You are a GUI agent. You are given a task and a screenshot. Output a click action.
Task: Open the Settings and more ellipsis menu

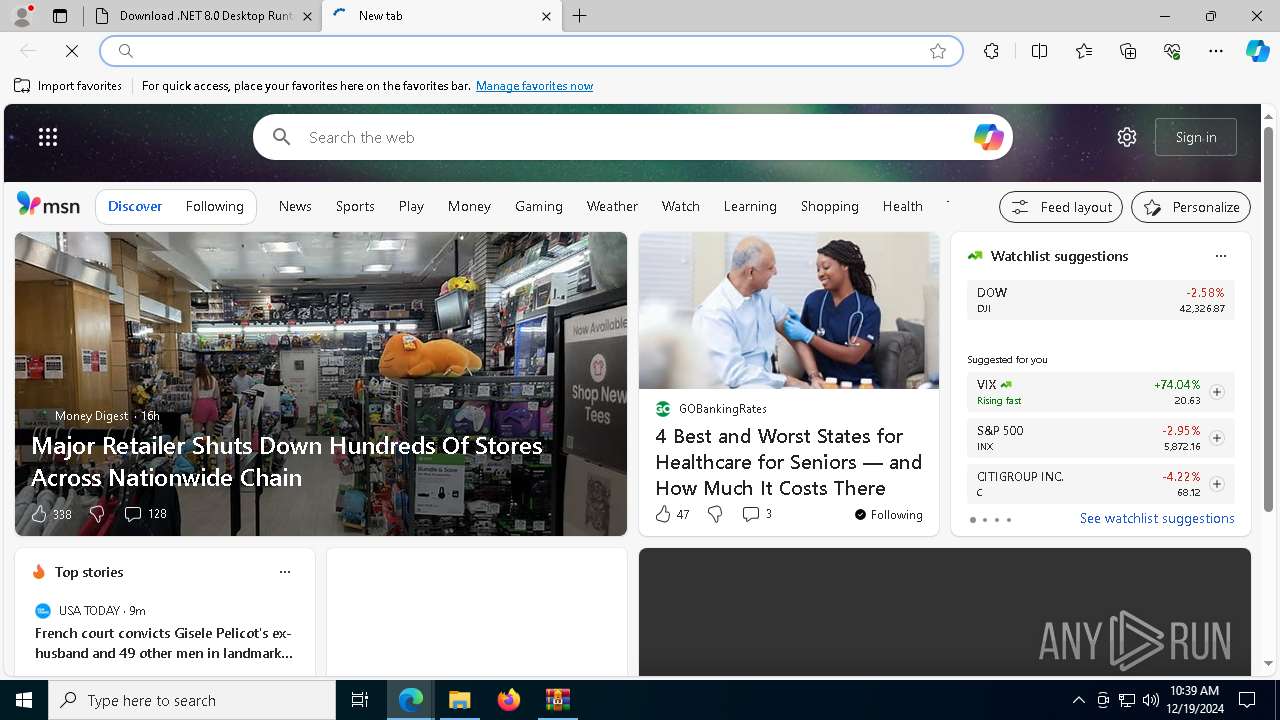pos(1216,51)
